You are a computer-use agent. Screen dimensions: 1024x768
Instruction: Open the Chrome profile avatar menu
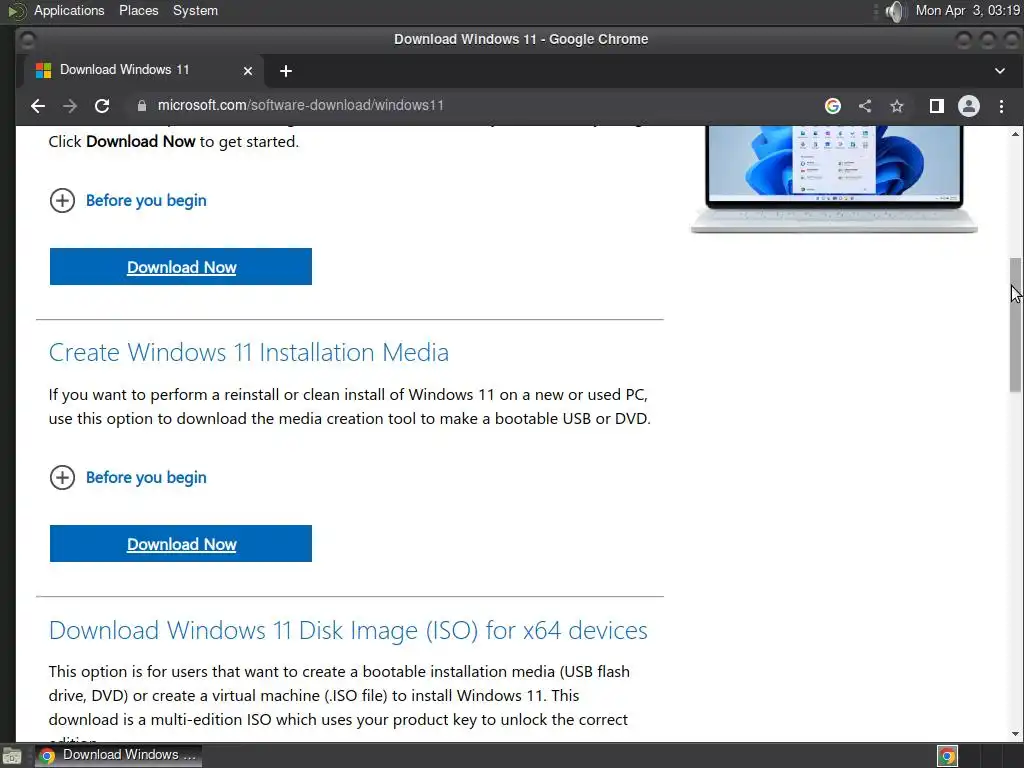[968, 106]
